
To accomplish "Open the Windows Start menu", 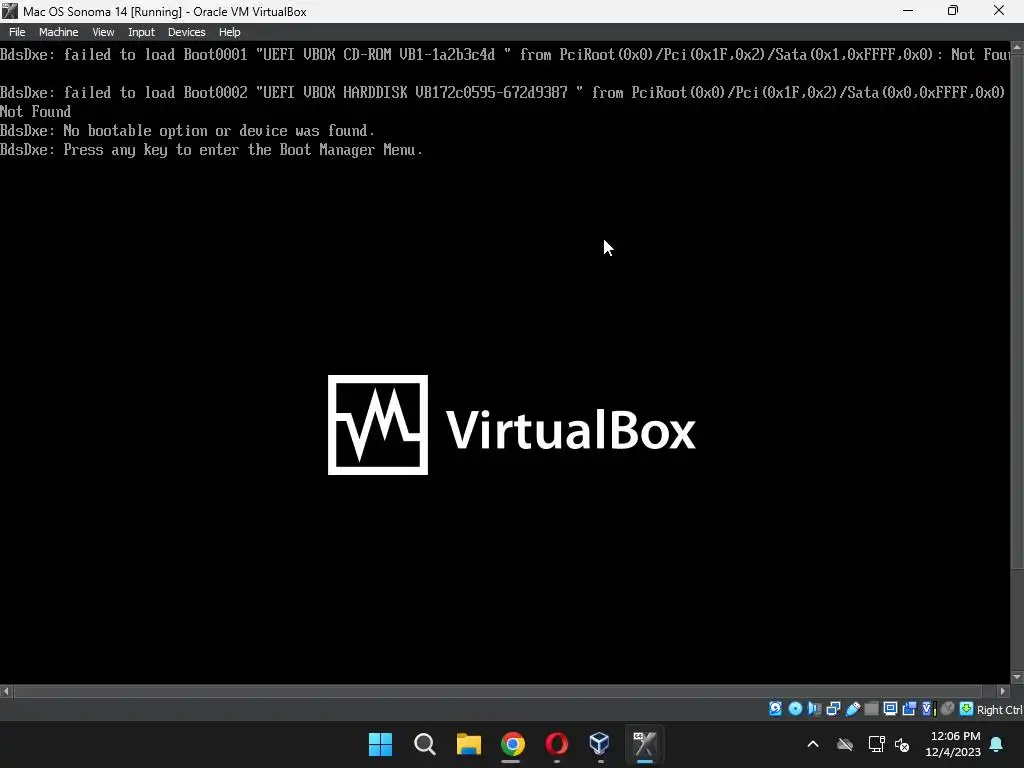I will pos(381,744).
